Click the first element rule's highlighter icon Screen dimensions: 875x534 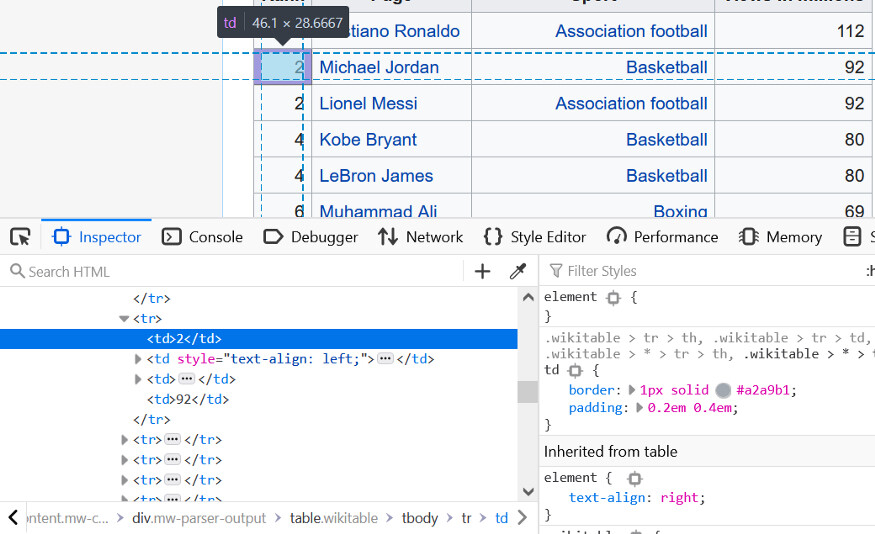(x=614, y=297)
